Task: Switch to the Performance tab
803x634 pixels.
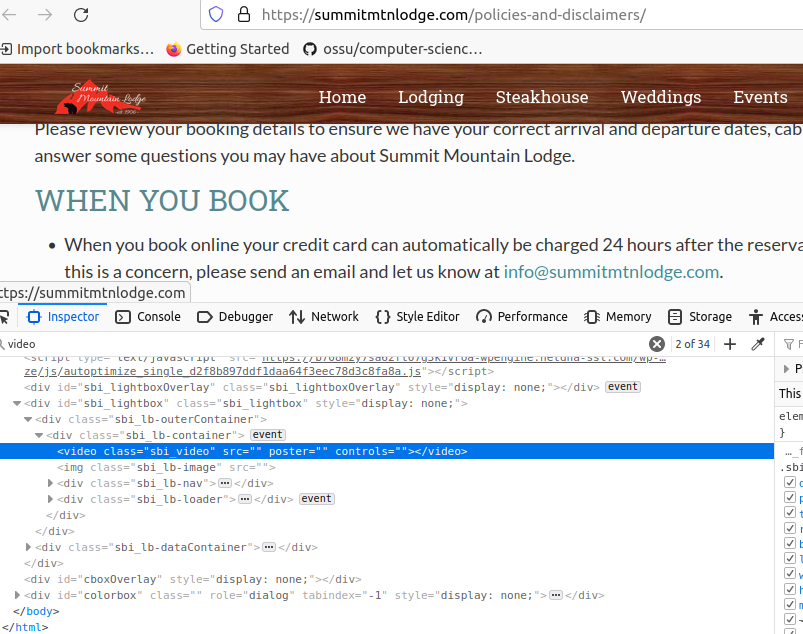Action: [522, 317]
